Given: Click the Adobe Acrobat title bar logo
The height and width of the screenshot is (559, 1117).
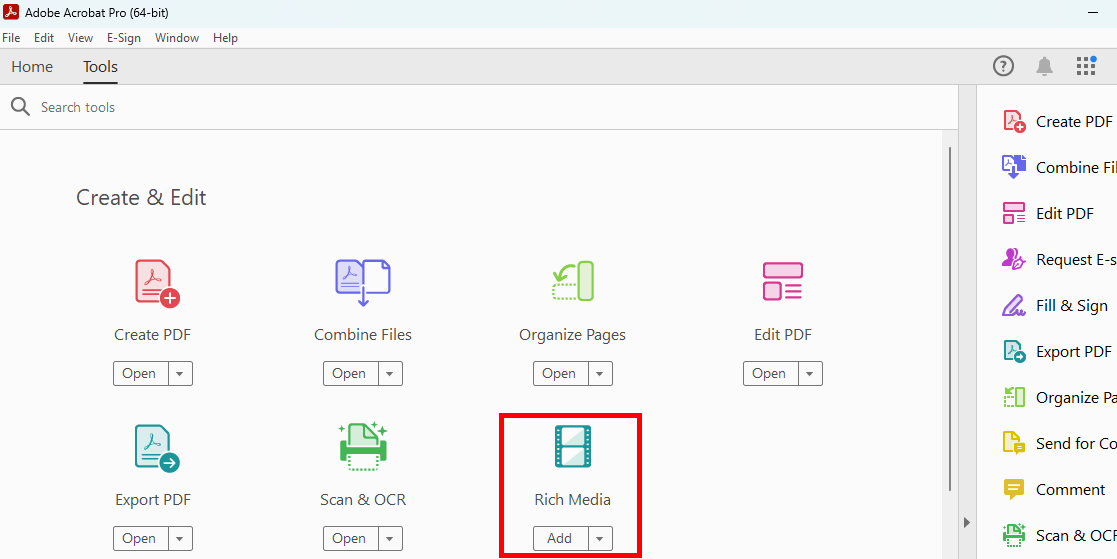Looking at the screenshot, I should click(11, 13).
